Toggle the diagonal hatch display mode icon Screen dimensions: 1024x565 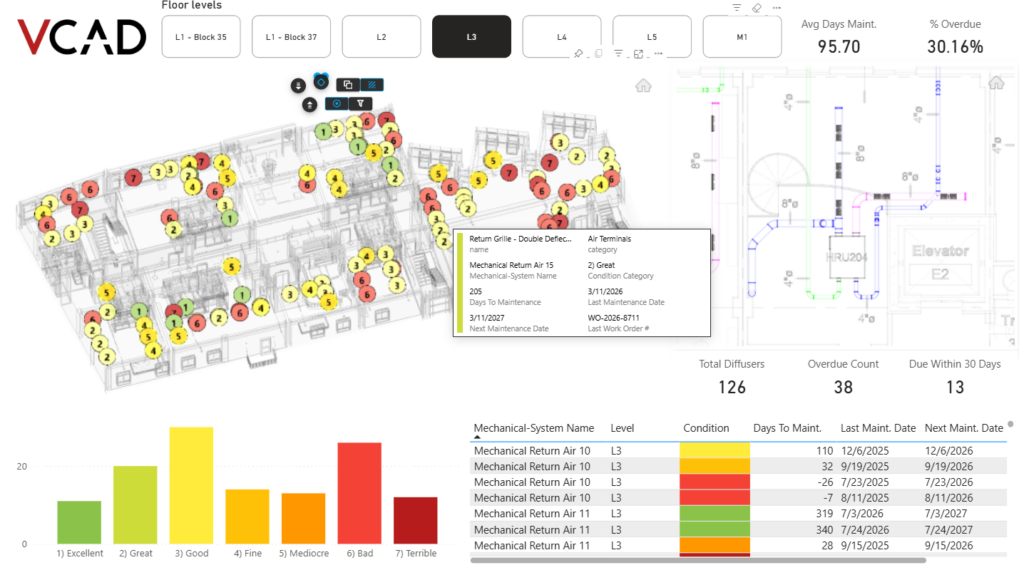click(x=372, y=84)
